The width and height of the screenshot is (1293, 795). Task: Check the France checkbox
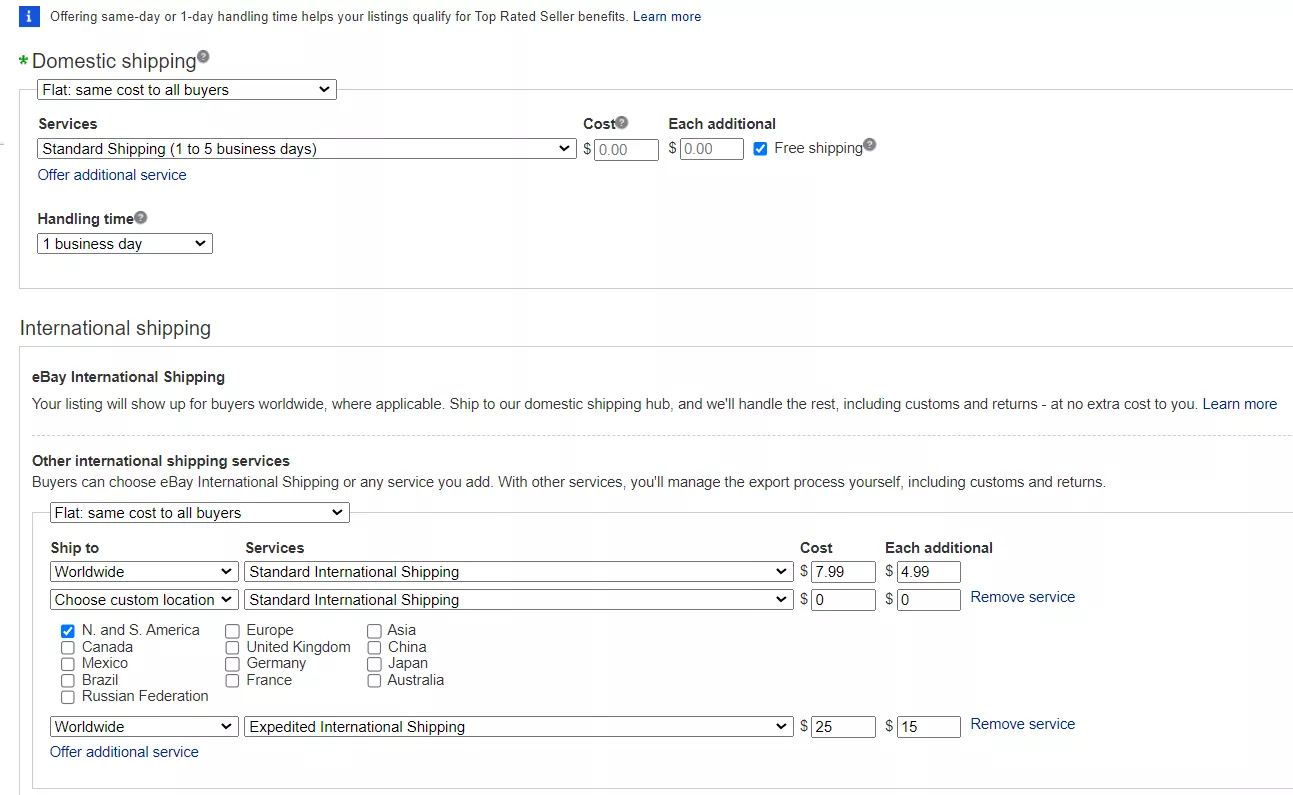(232, 681)
